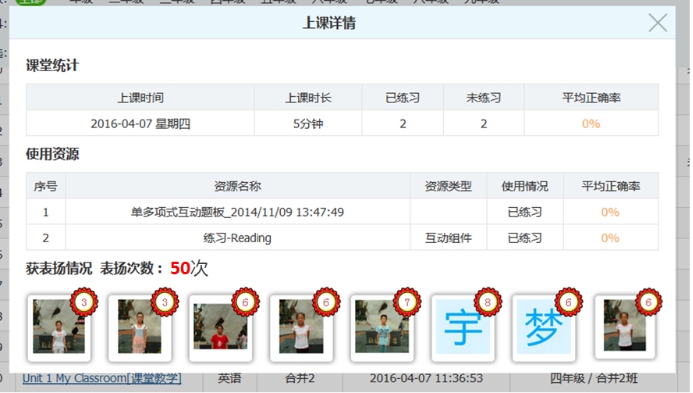This screenshot has height=393, width=693.
Task: Click the 已练习 status for resource 2
Action: pos(525,238)
